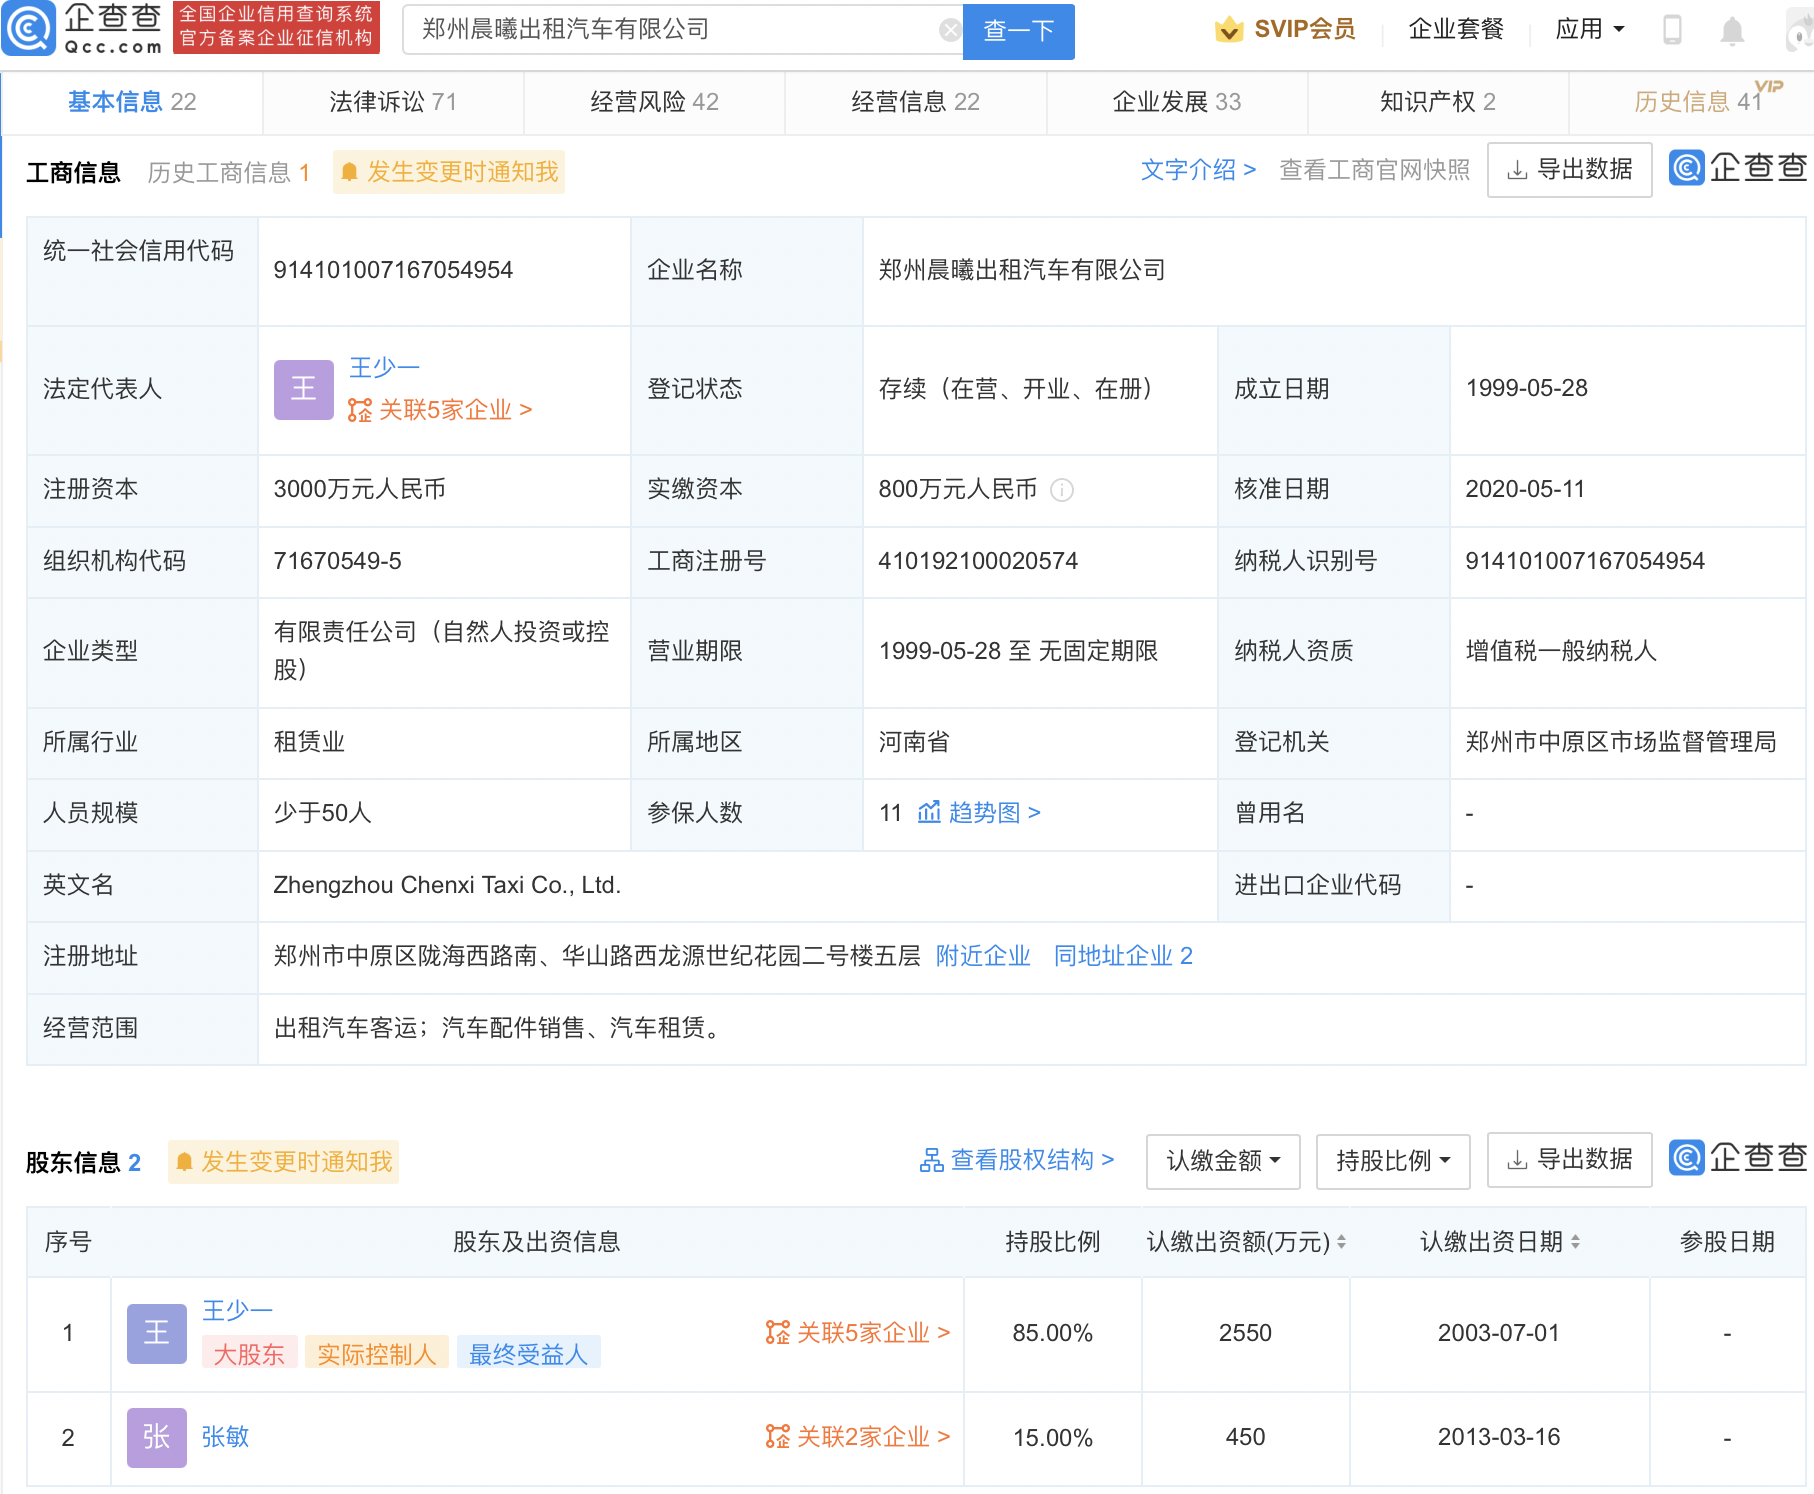
Task: Expand the 应用 dropdown menu
Action: [1589, 30]
